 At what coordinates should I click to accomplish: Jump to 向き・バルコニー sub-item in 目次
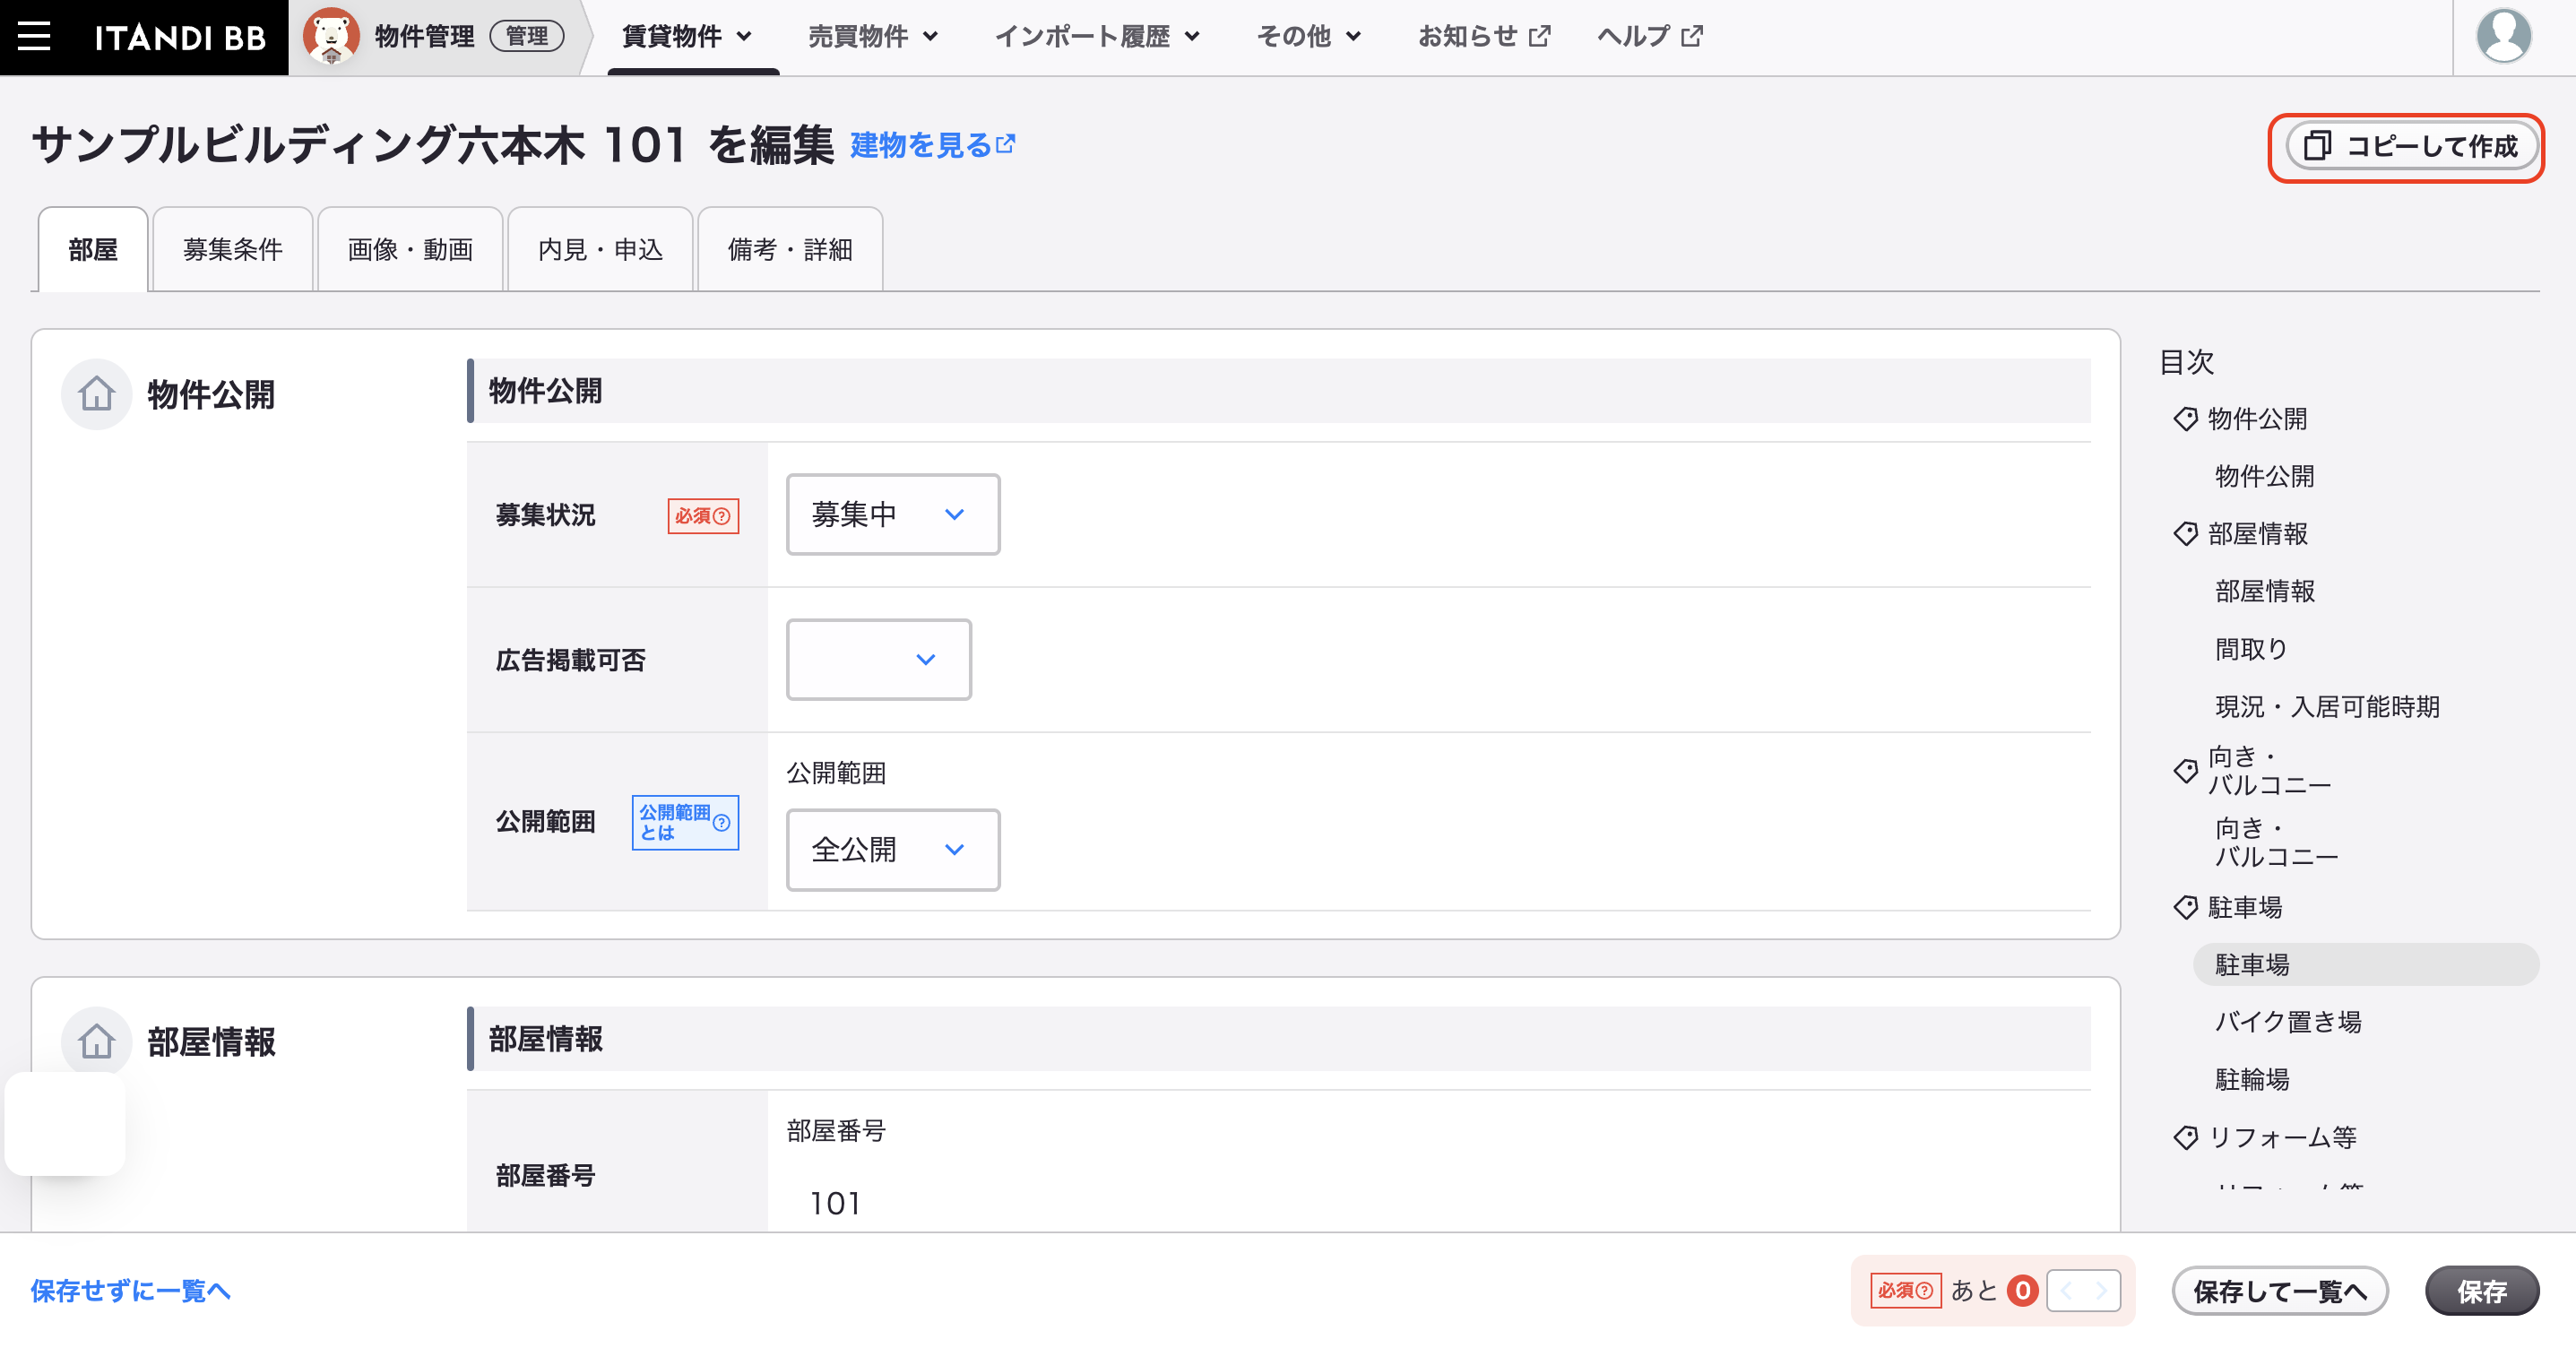point(2276,842)
